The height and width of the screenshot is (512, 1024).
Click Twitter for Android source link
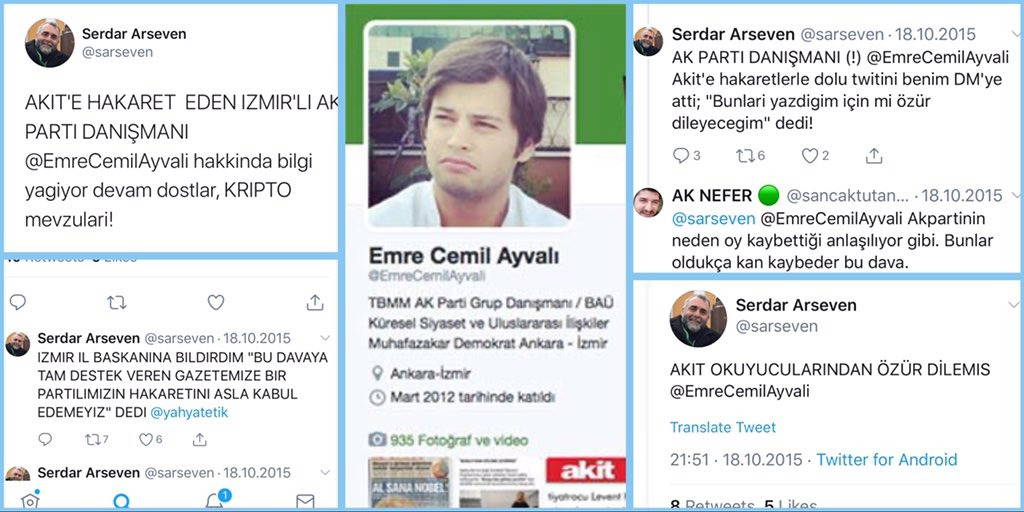click(886, 459)
